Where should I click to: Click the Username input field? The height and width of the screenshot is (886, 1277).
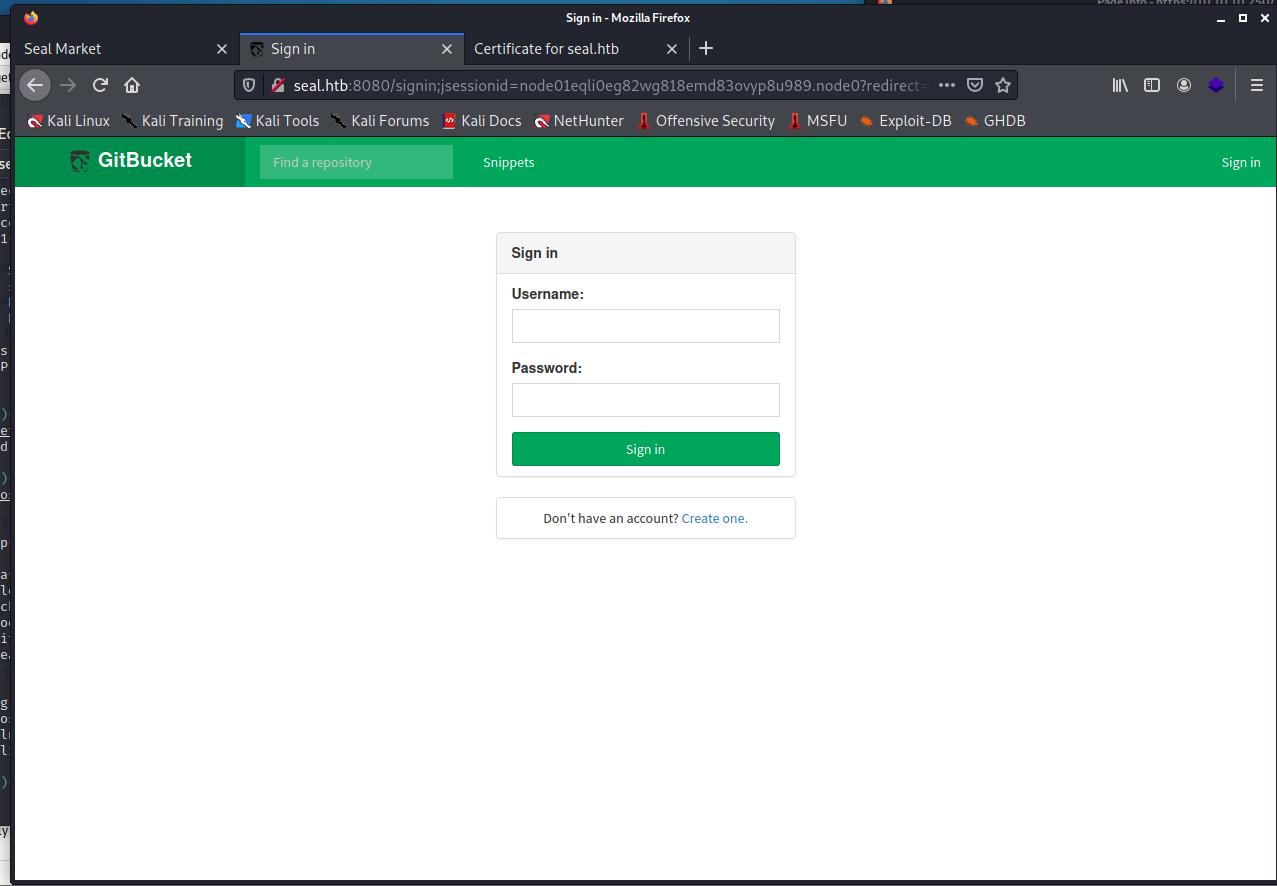pos(645,326)
